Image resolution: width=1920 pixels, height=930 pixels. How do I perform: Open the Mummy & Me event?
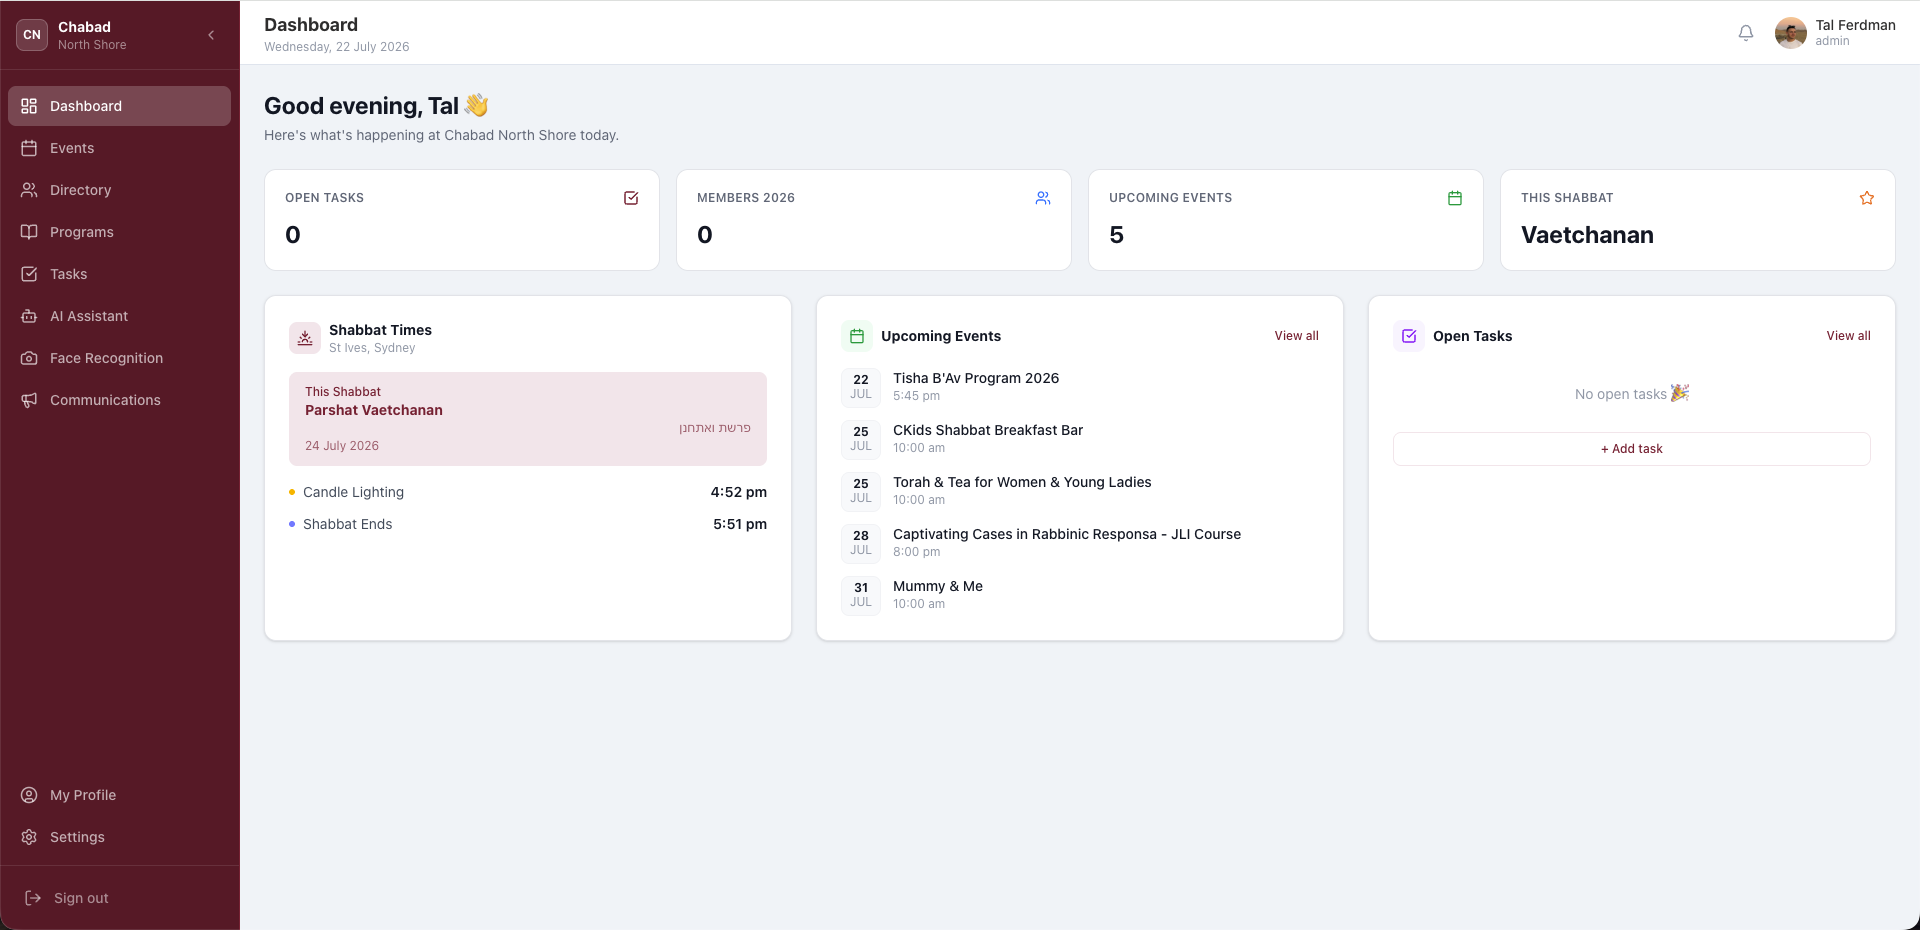938,586
